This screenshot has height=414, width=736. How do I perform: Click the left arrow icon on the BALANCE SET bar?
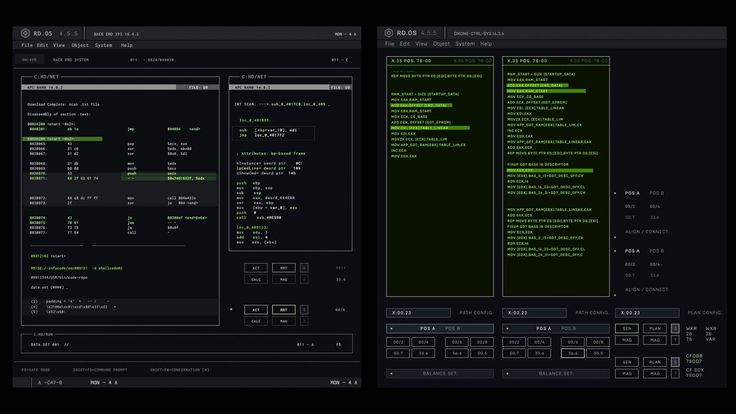click(x=392, y=374)
